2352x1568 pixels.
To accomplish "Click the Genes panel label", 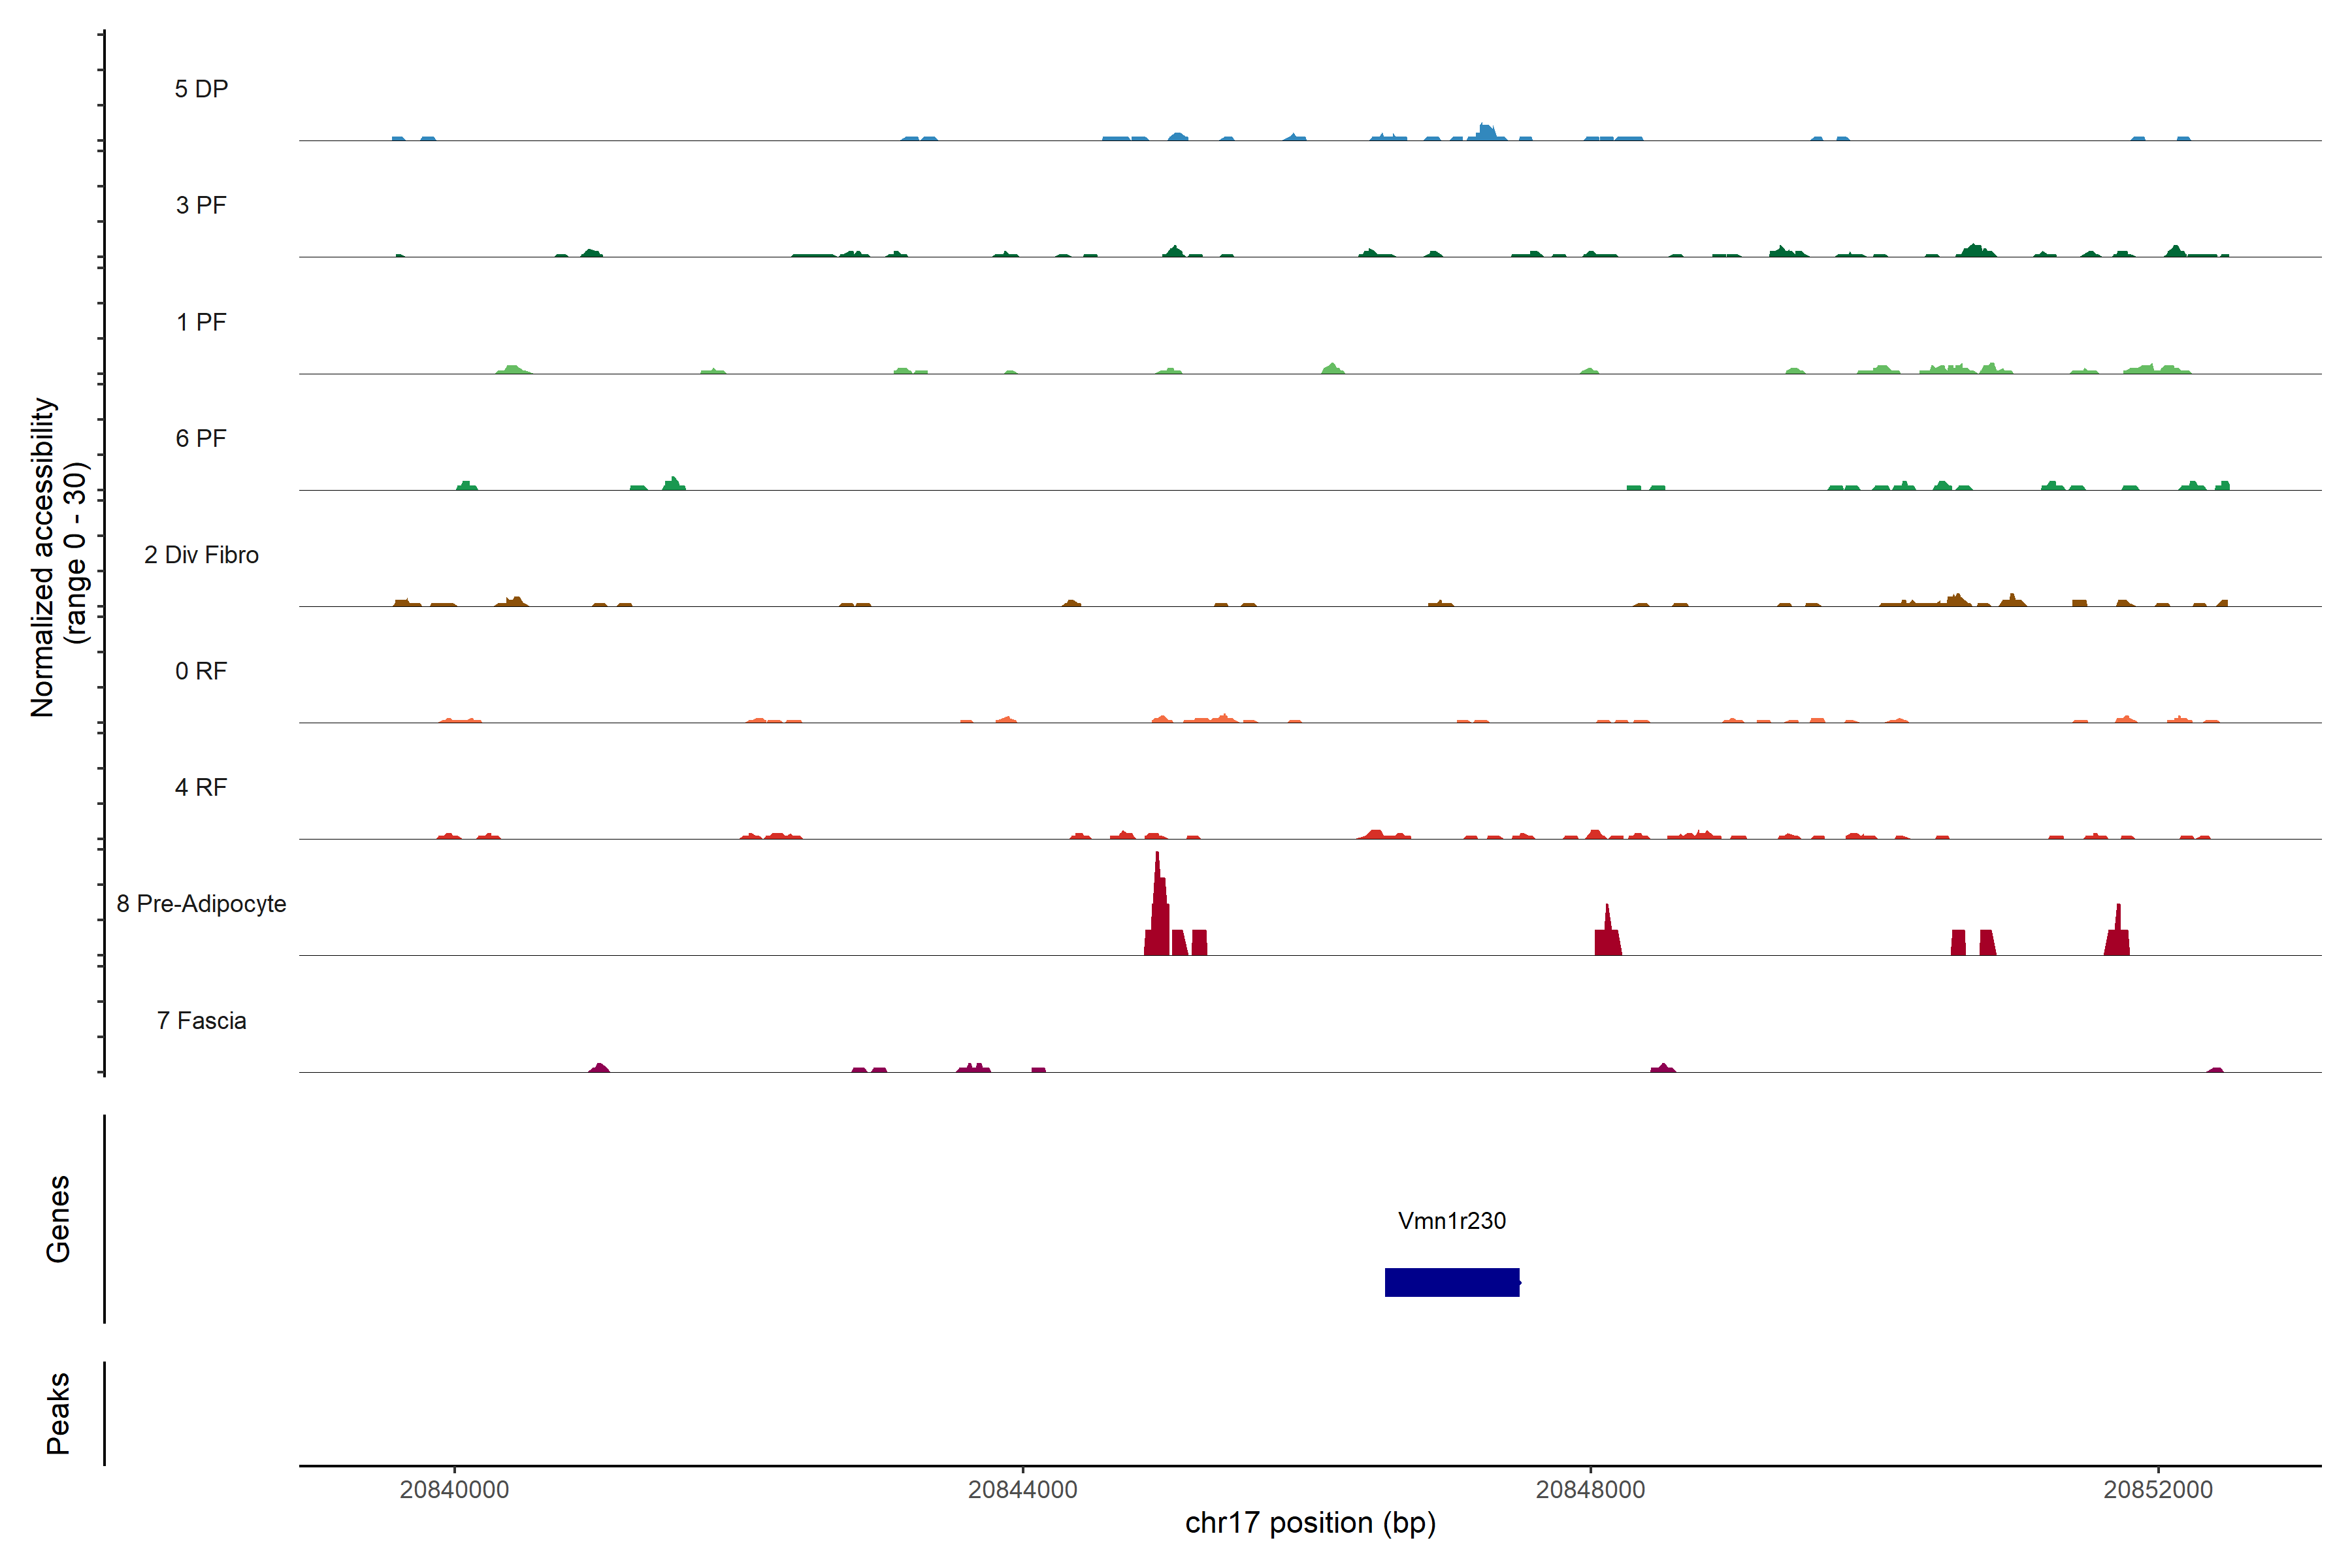I will point(58,1219).
